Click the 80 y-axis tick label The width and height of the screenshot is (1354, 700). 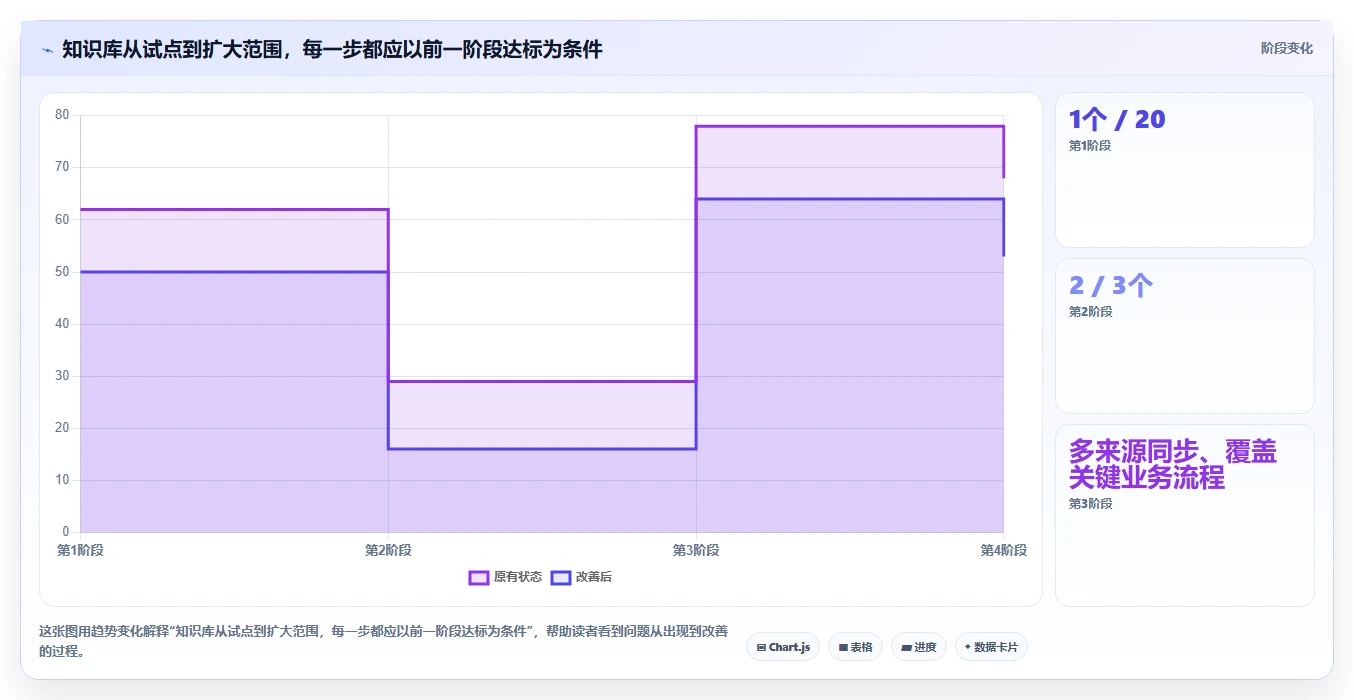point(62,115)
